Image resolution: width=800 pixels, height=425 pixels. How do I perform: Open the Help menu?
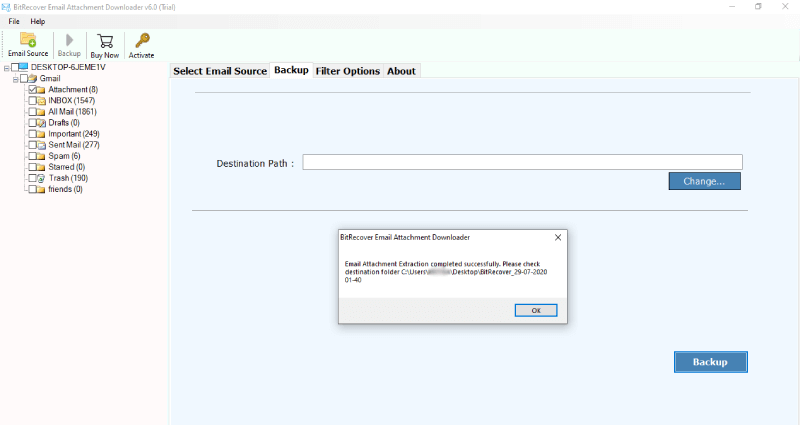coord(37,21)
